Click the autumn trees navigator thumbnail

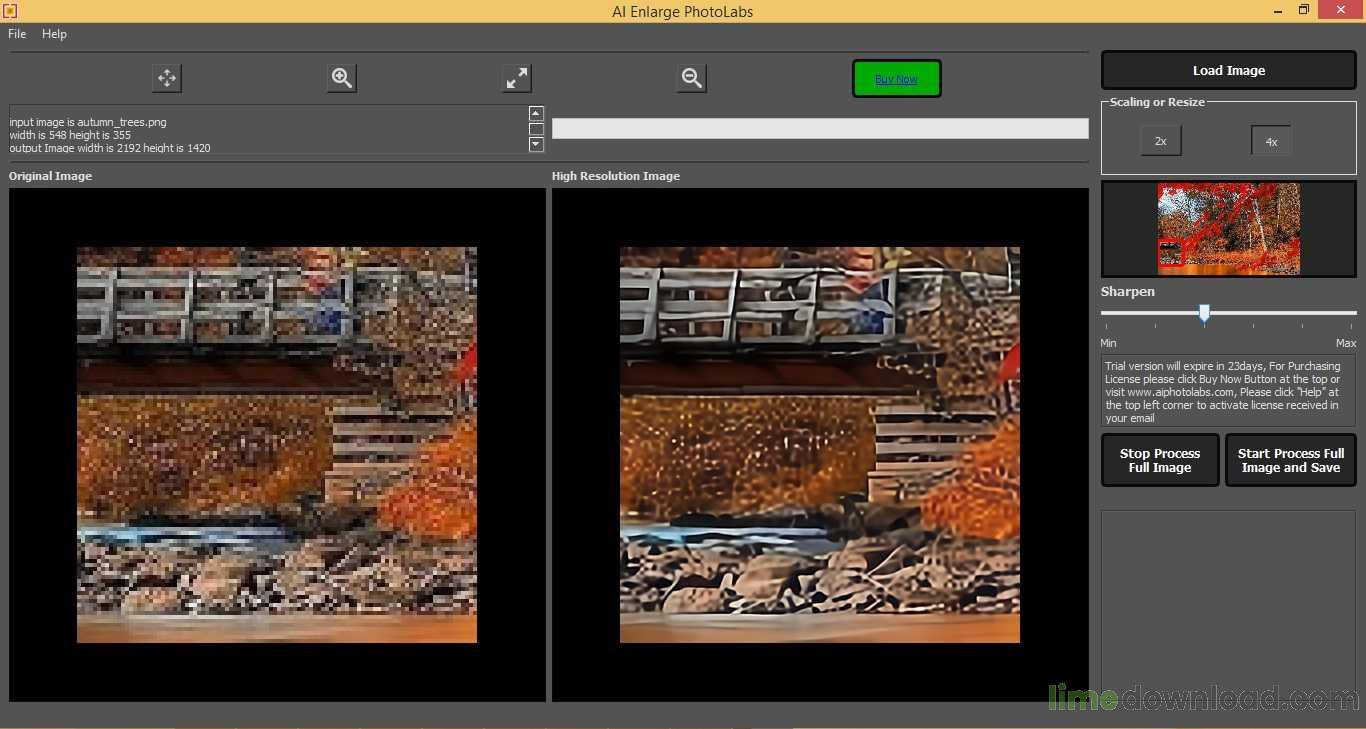pyautogui.click(x=1229, y=228)
